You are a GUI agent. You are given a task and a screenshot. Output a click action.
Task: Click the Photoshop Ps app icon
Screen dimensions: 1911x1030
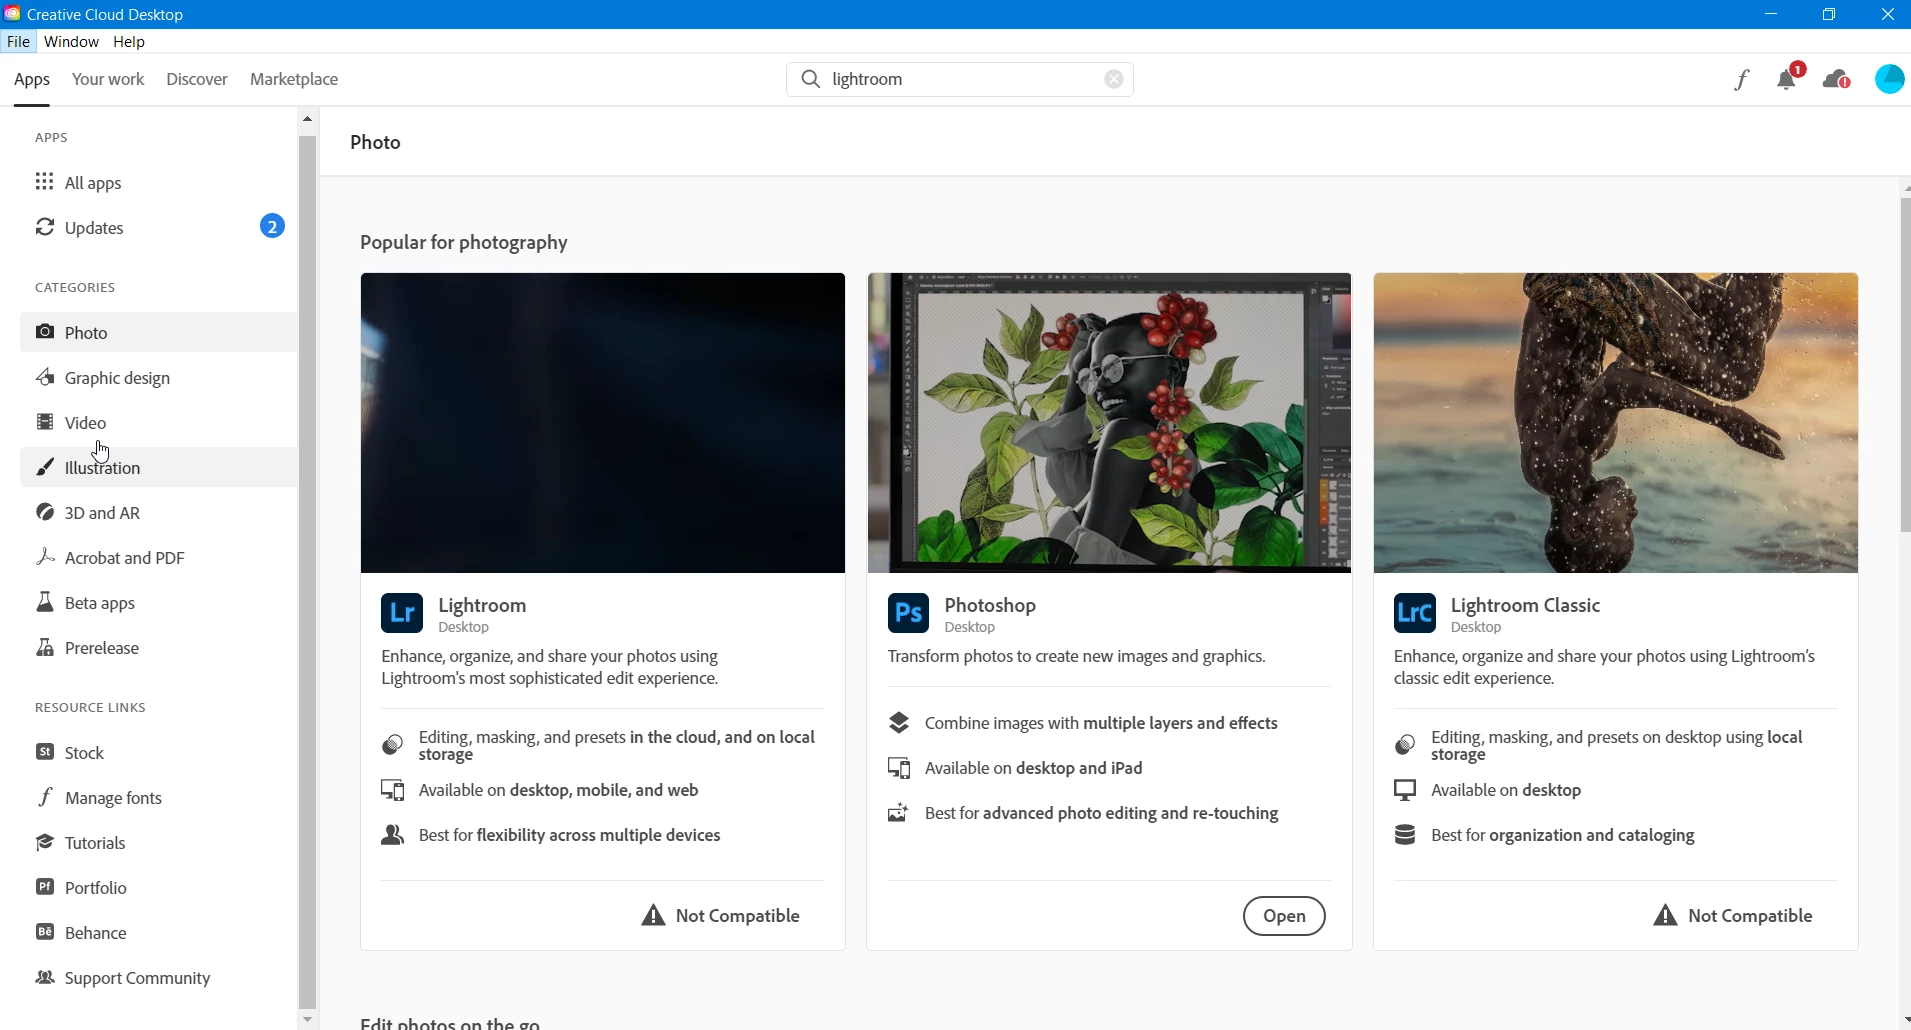coord(909,613)
